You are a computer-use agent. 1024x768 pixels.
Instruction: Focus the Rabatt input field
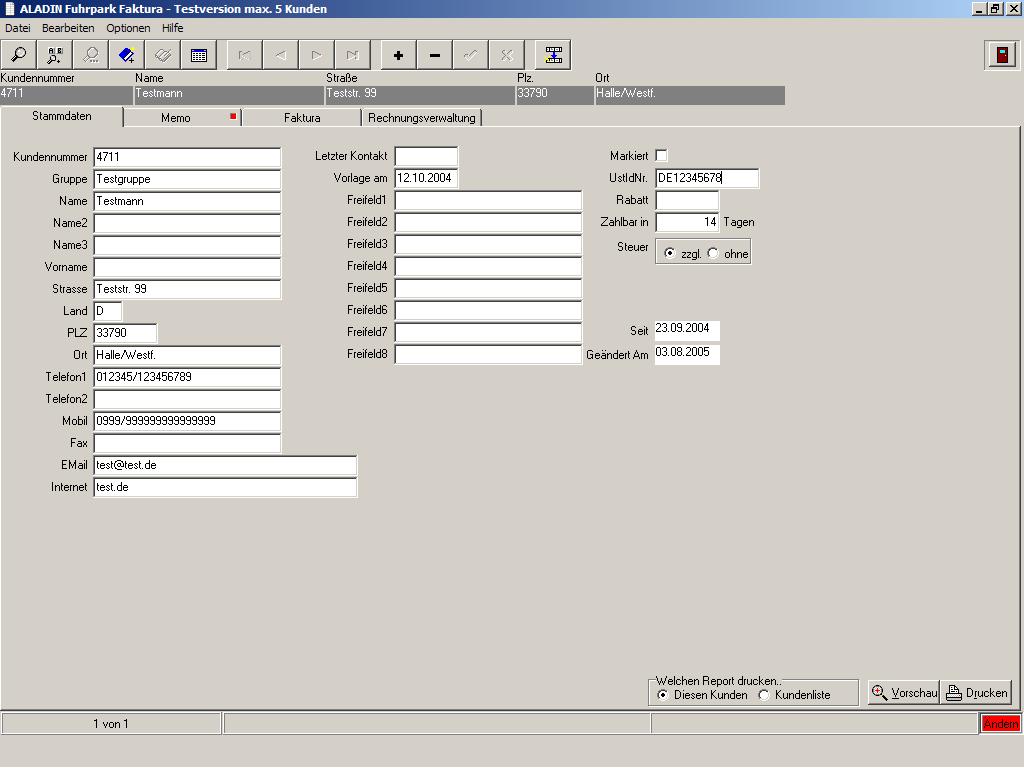point(687,201)
